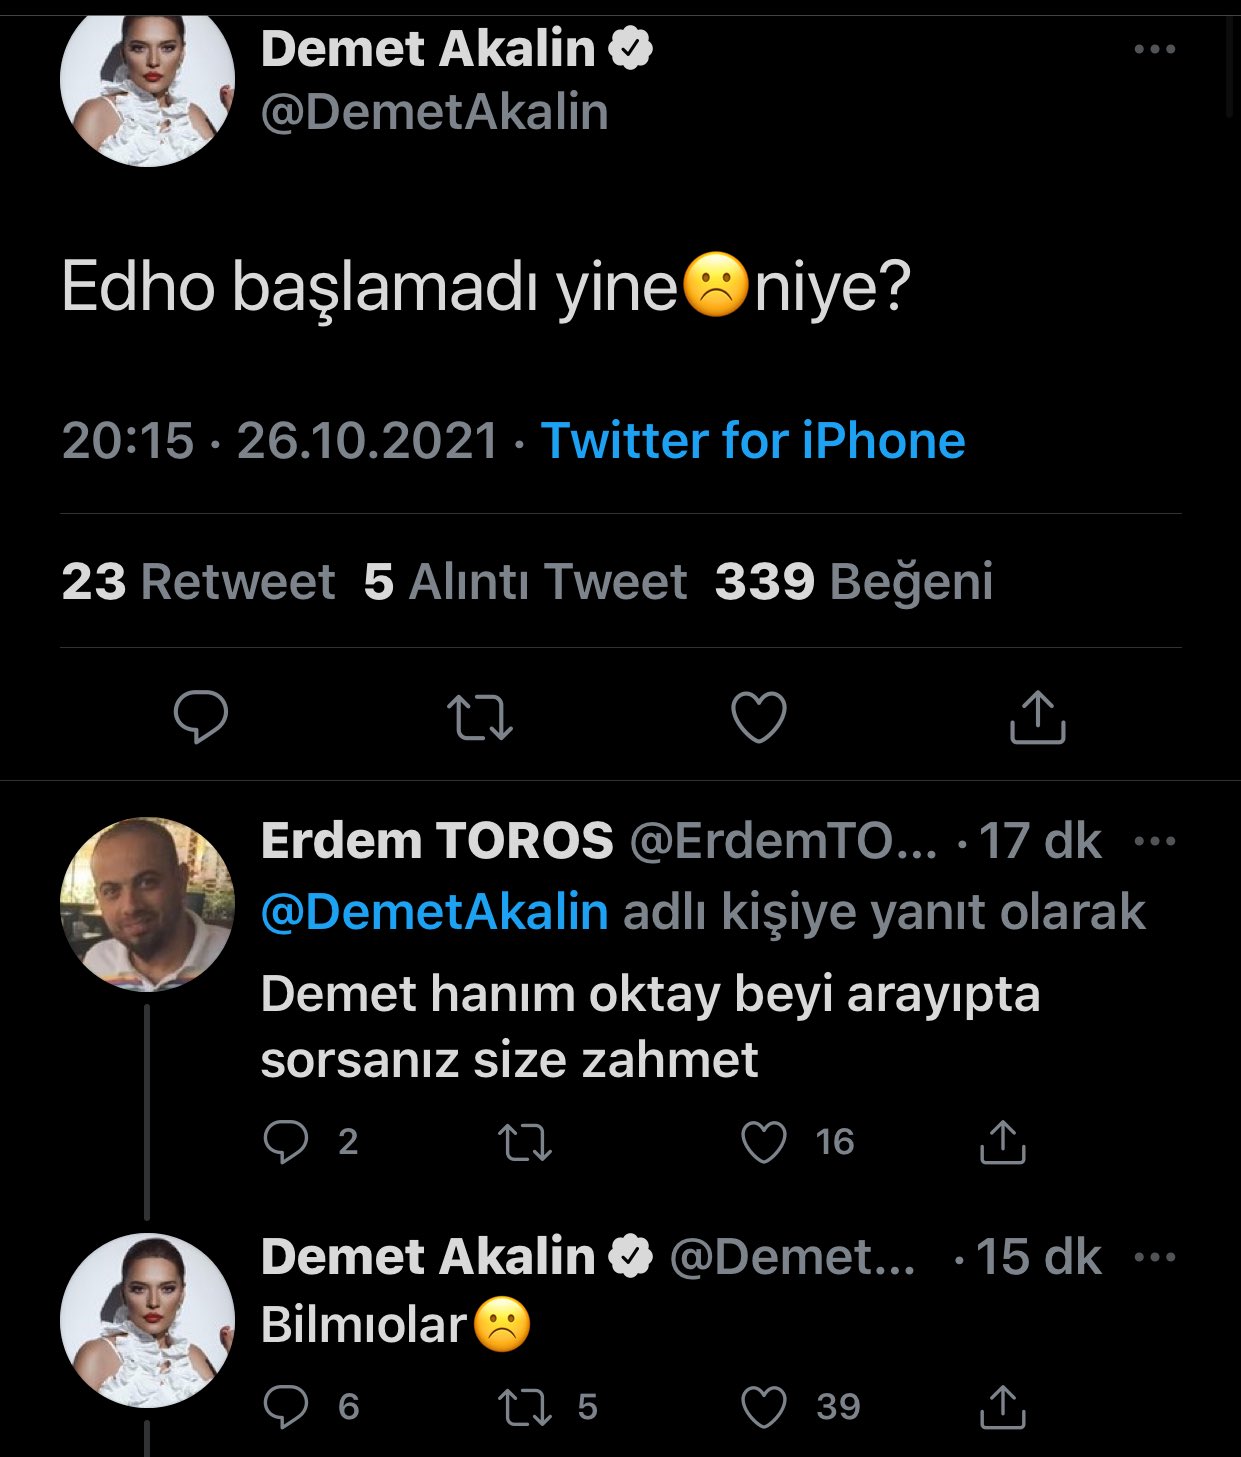Show the 339 Beğeni list
Image resolution: width=1241 pixels, height=1457 pixels.
[x=854, y=582]
